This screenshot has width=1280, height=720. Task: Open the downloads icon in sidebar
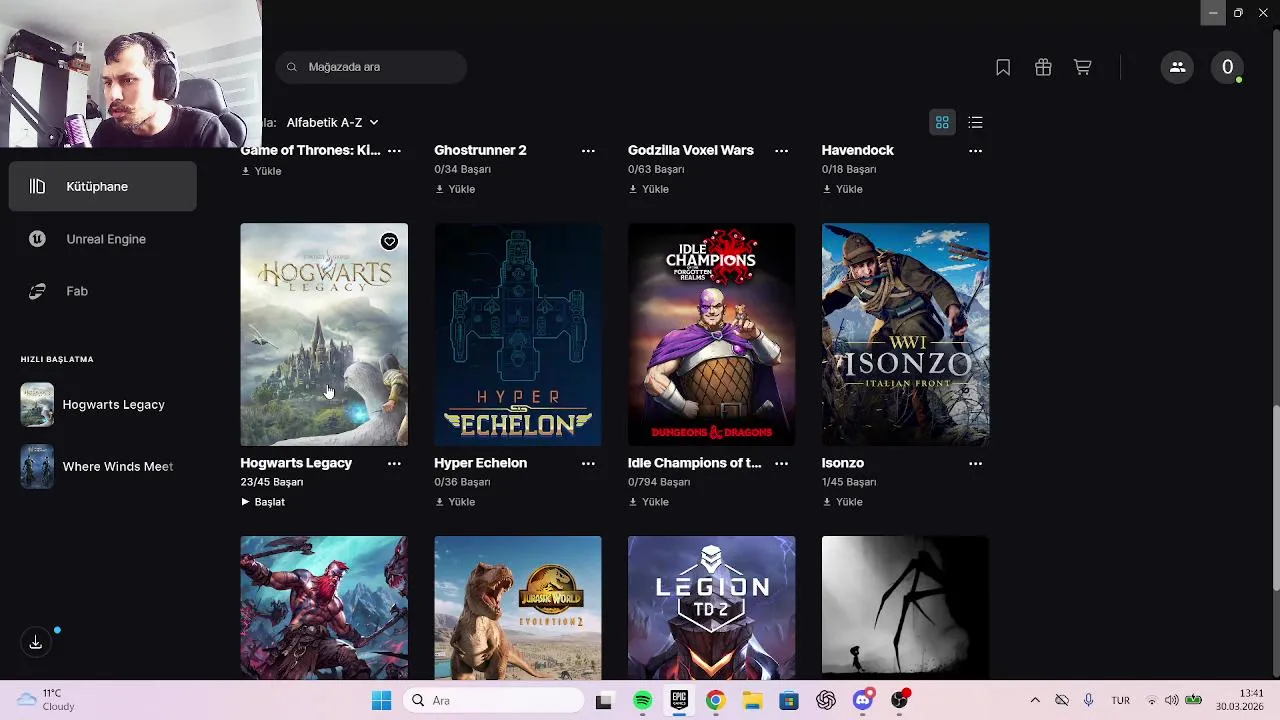point(36,642)
